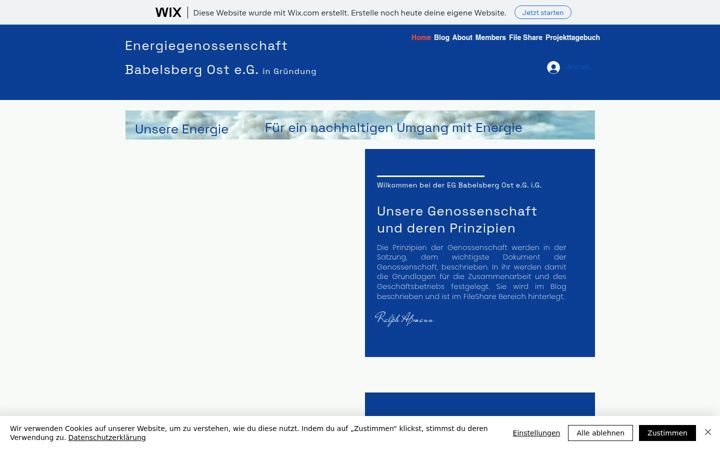The height and width of the screenshot is (450, 720).
Task: Navigate to Members
Action: pos(490,38)
